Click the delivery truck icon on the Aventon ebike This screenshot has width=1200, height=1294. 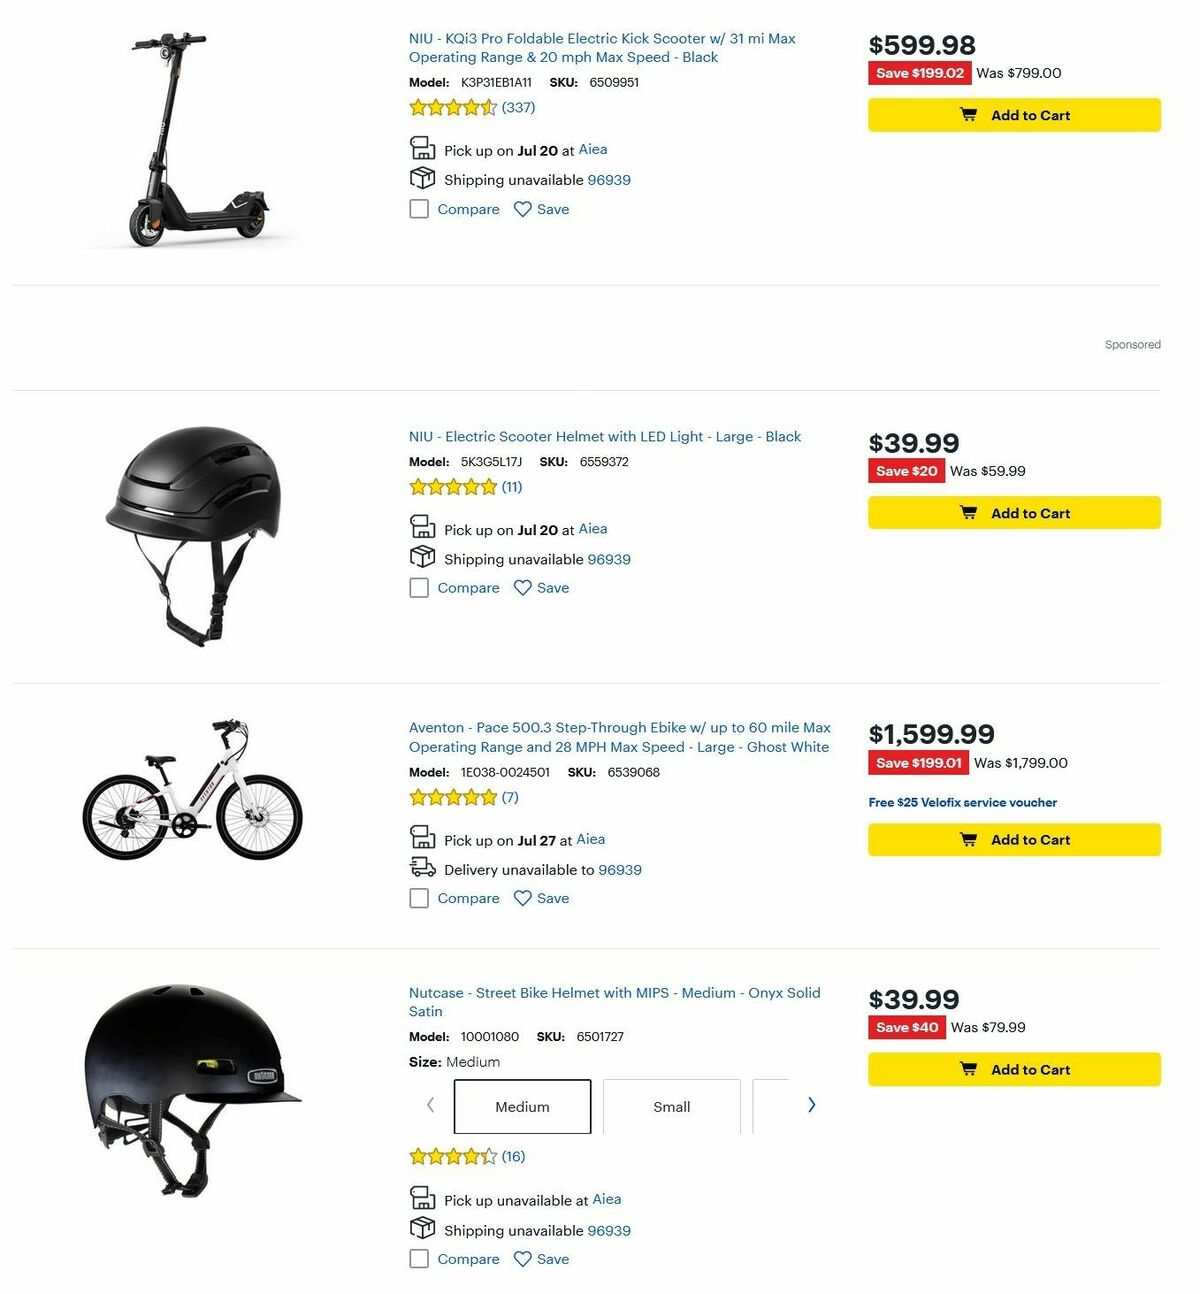point(423,868)
